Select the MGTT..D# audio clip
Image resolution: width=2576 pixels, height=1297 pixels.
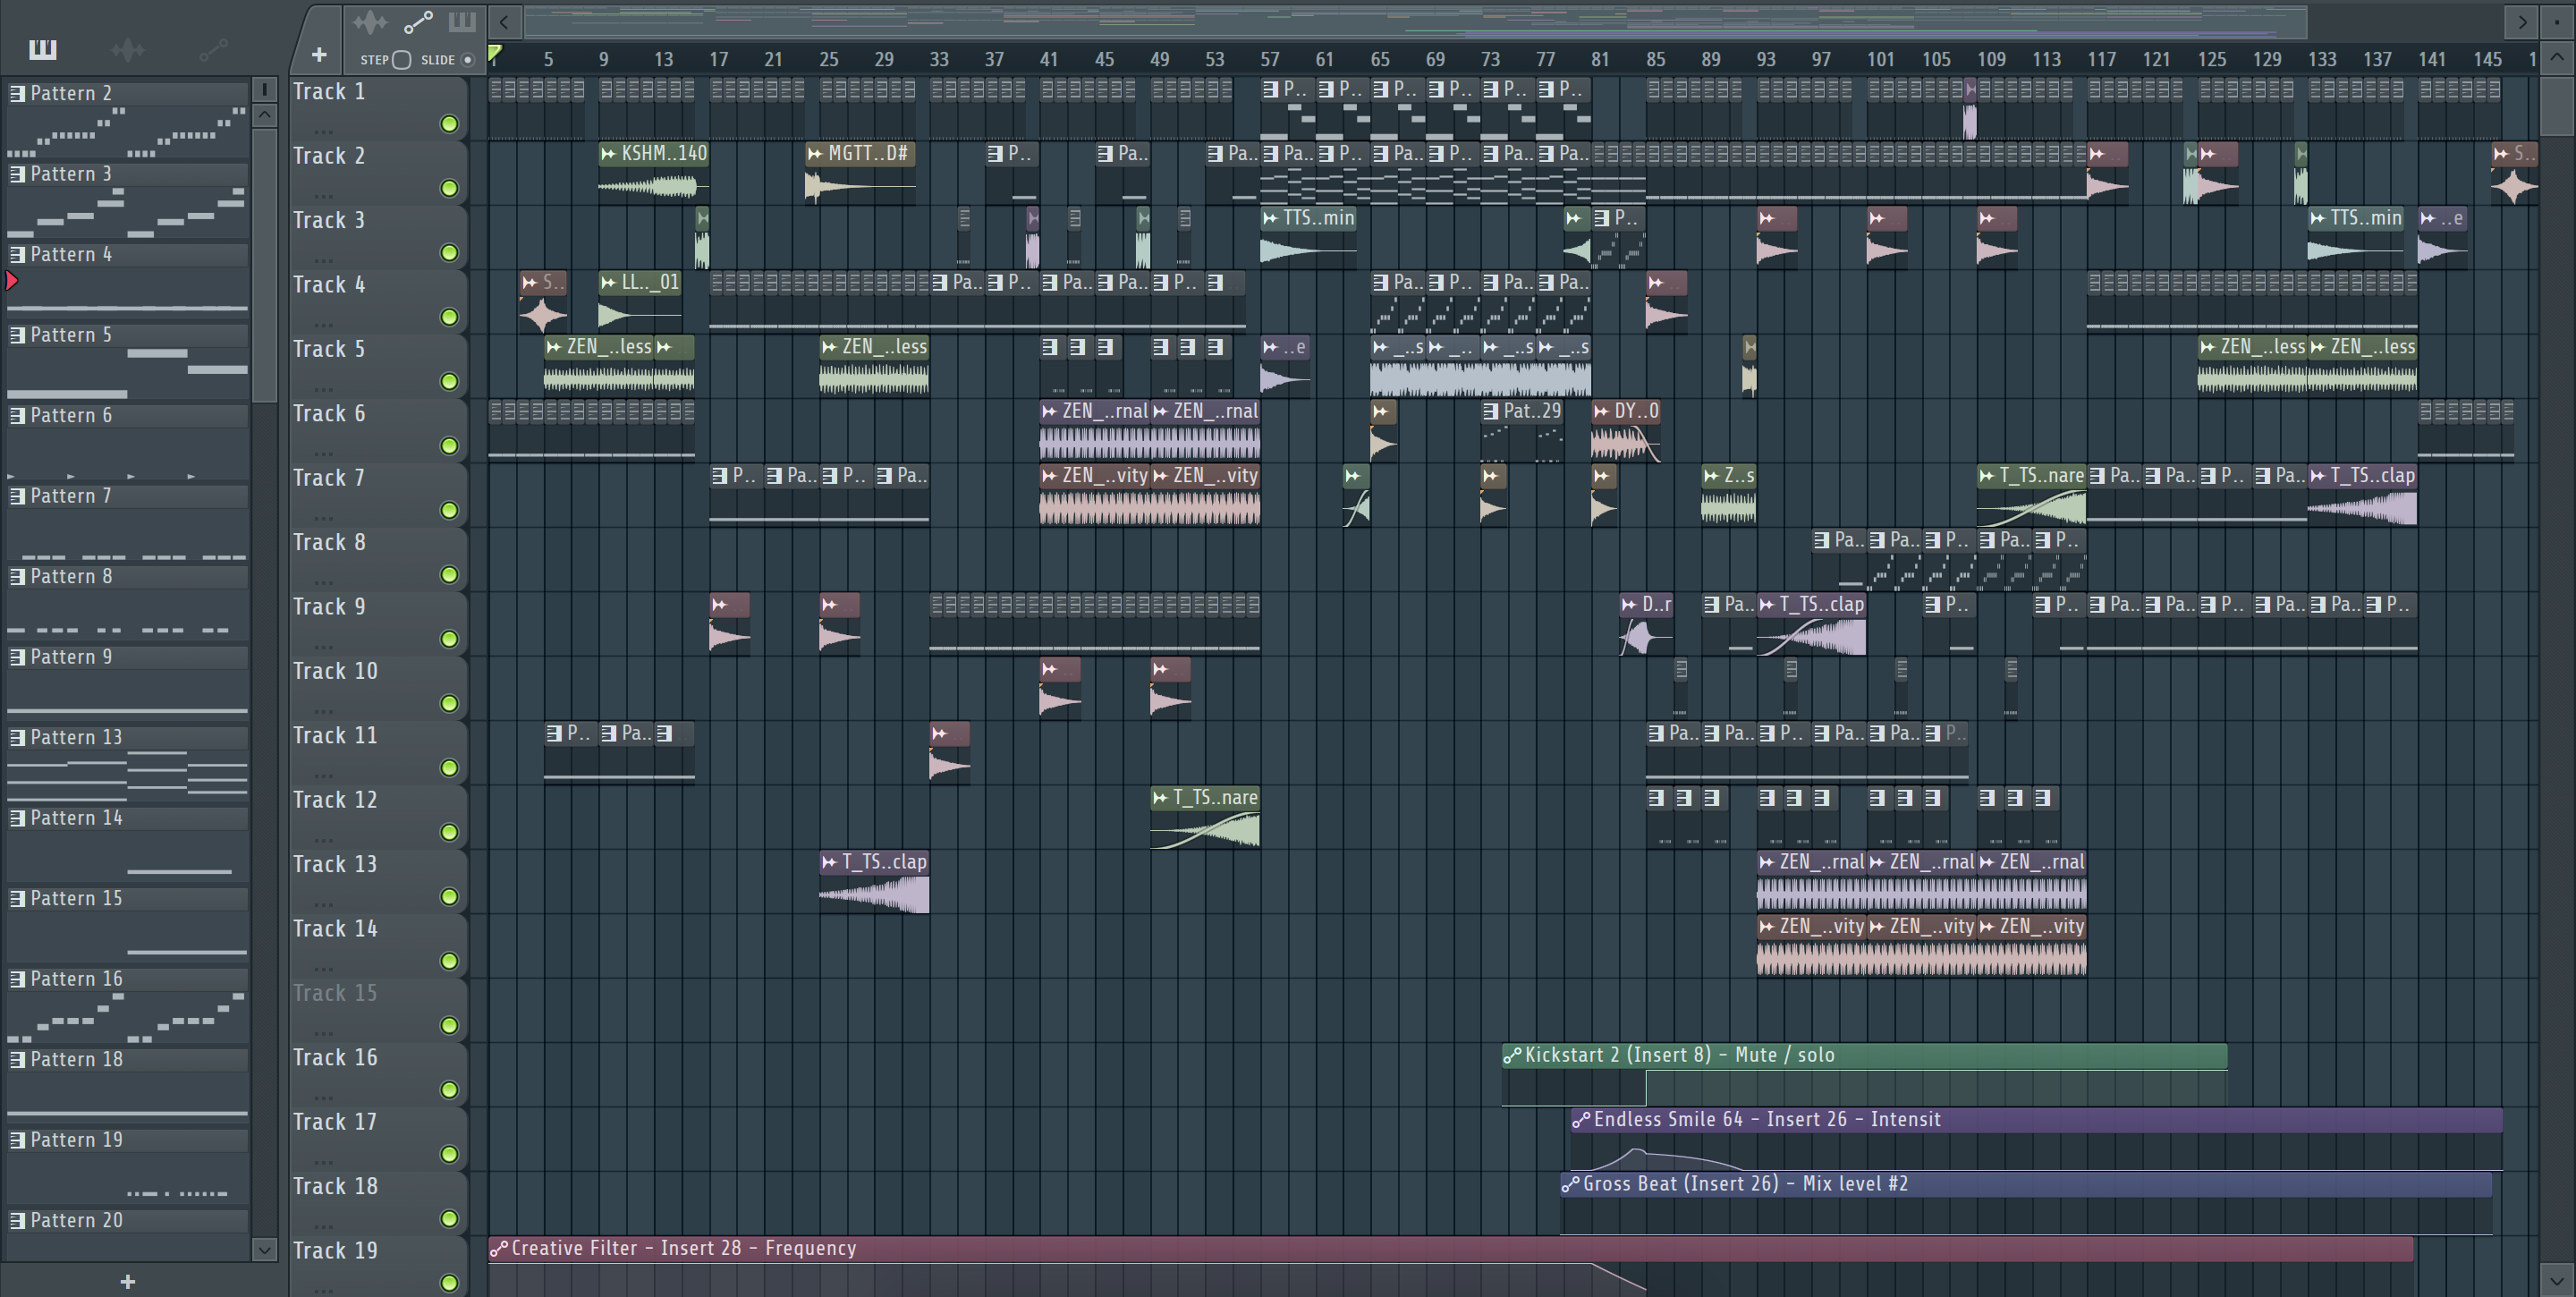point(860,173)
